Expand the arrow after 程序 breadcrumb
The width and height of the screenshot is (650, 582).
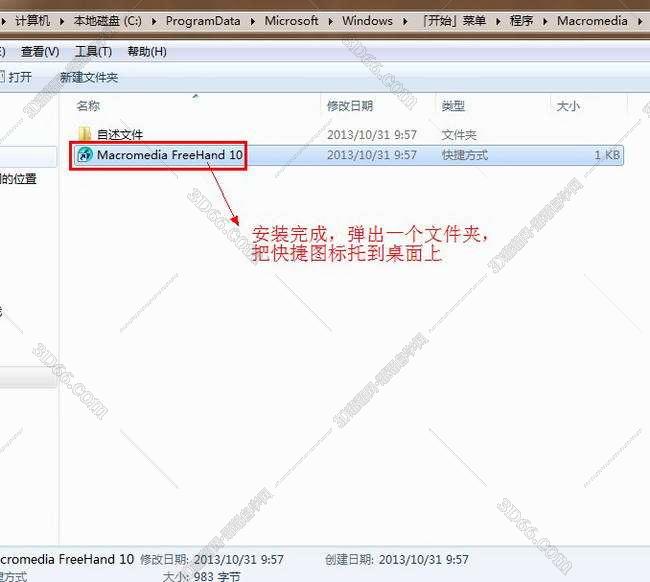click(545, 21)
